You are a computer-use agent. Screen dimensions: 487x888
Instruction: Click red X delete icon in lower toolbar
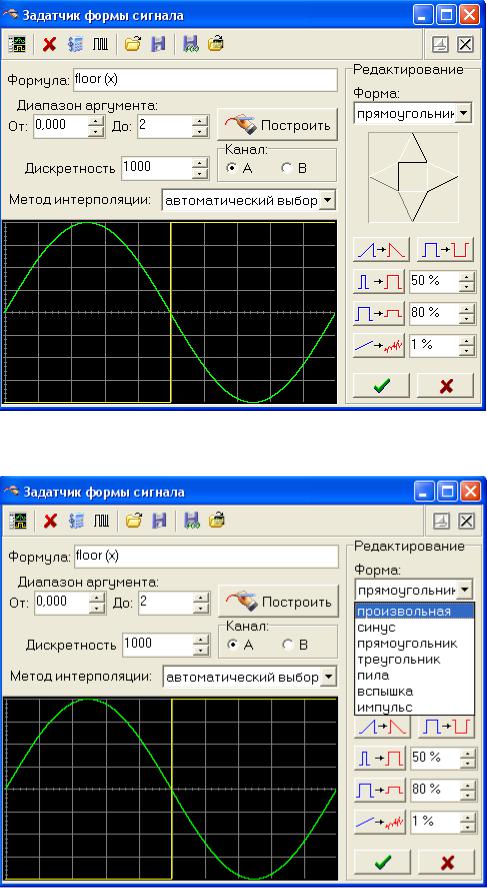[x=50, y=521]
